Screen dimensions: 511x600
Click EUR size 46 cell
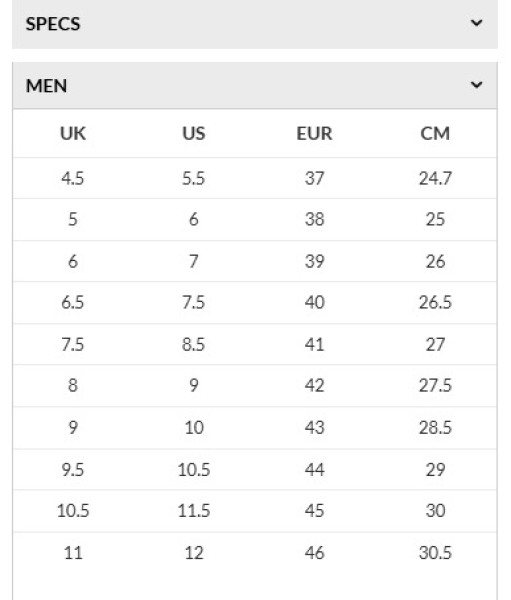(314, 553)
